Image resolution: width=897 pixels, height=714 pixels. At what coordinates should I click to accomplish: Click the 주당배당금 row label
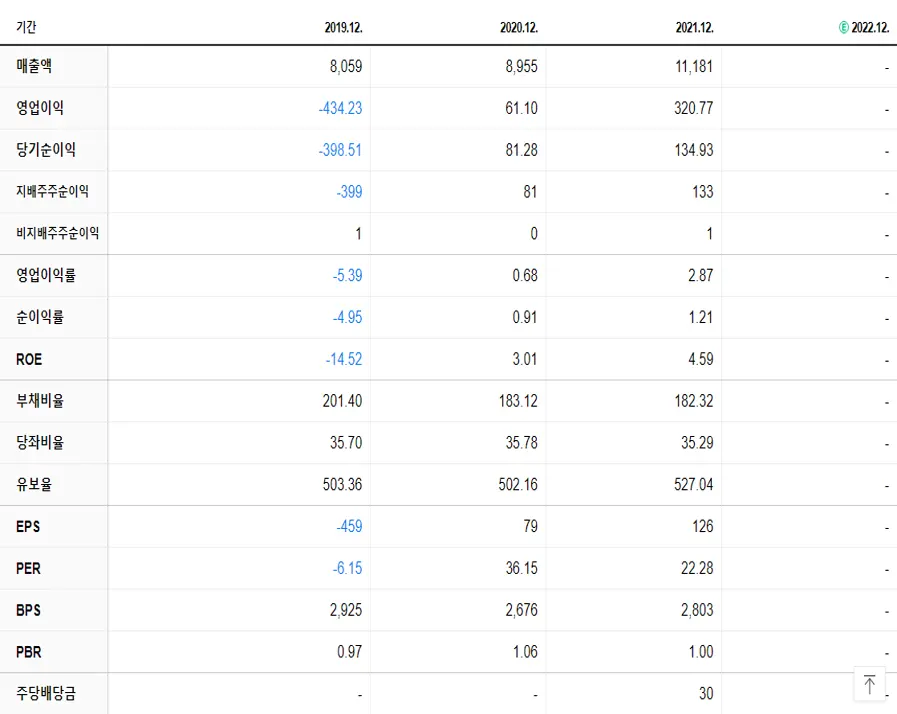tap(46, 693)
